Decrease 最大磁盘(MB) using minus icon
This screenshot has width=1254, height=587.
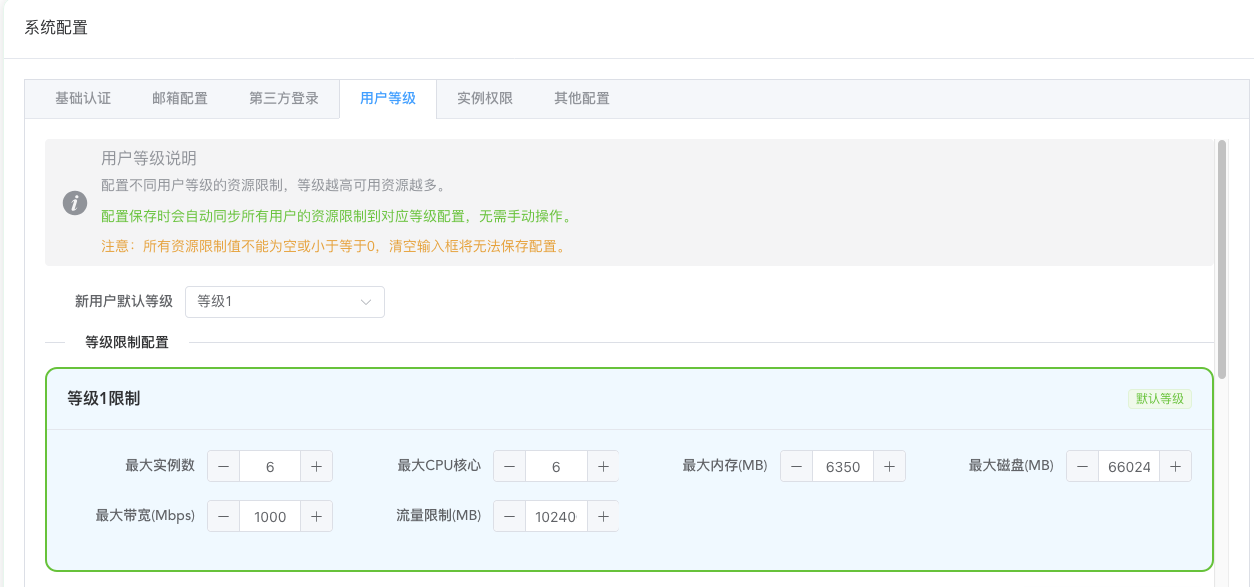click(x=1083, y=466)
